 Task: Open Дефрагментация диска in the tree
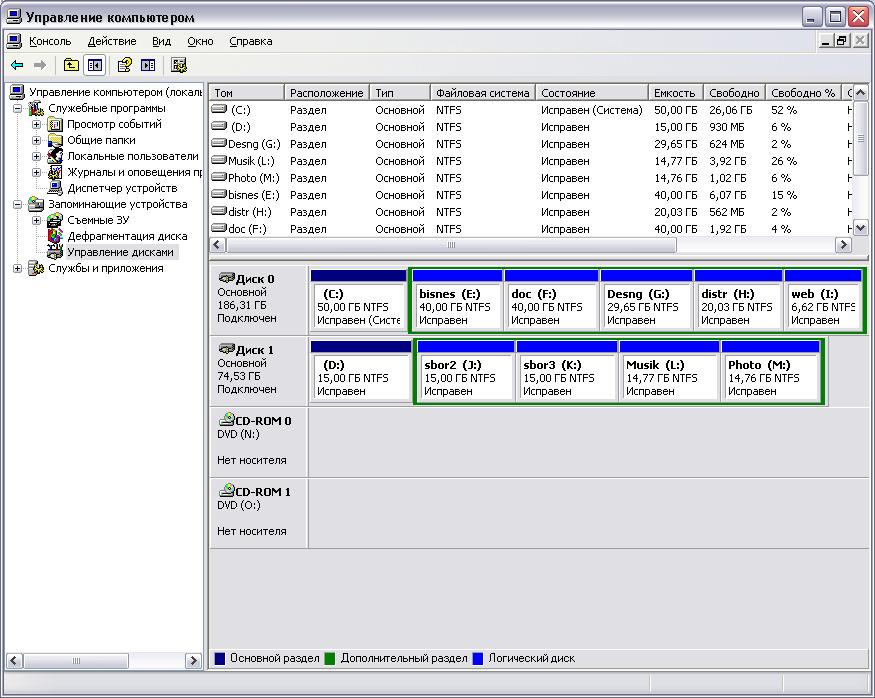(127, 236)
